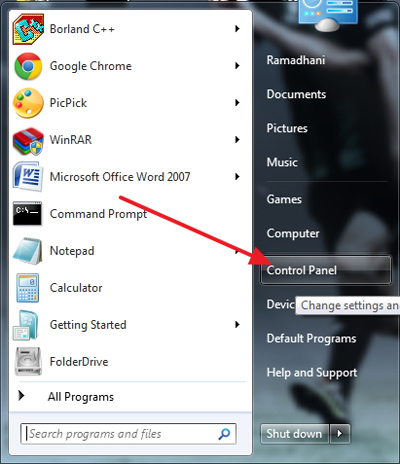Open the Pictures library
Screen dimensions: 400x464
(287, 128)
